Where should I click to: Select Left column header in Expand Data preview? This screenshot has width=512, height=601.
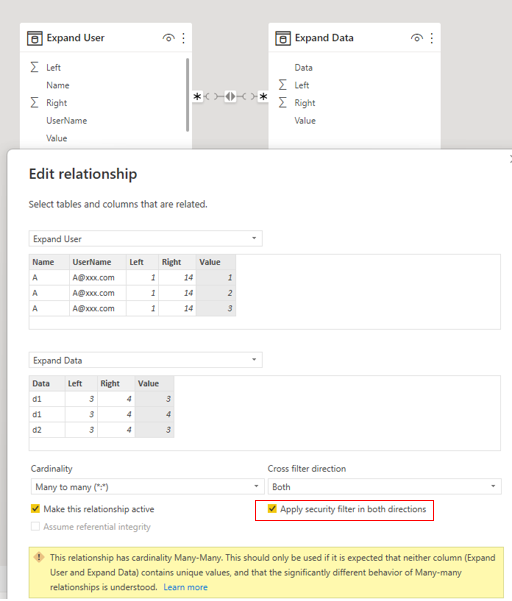[x=81, y=384]
